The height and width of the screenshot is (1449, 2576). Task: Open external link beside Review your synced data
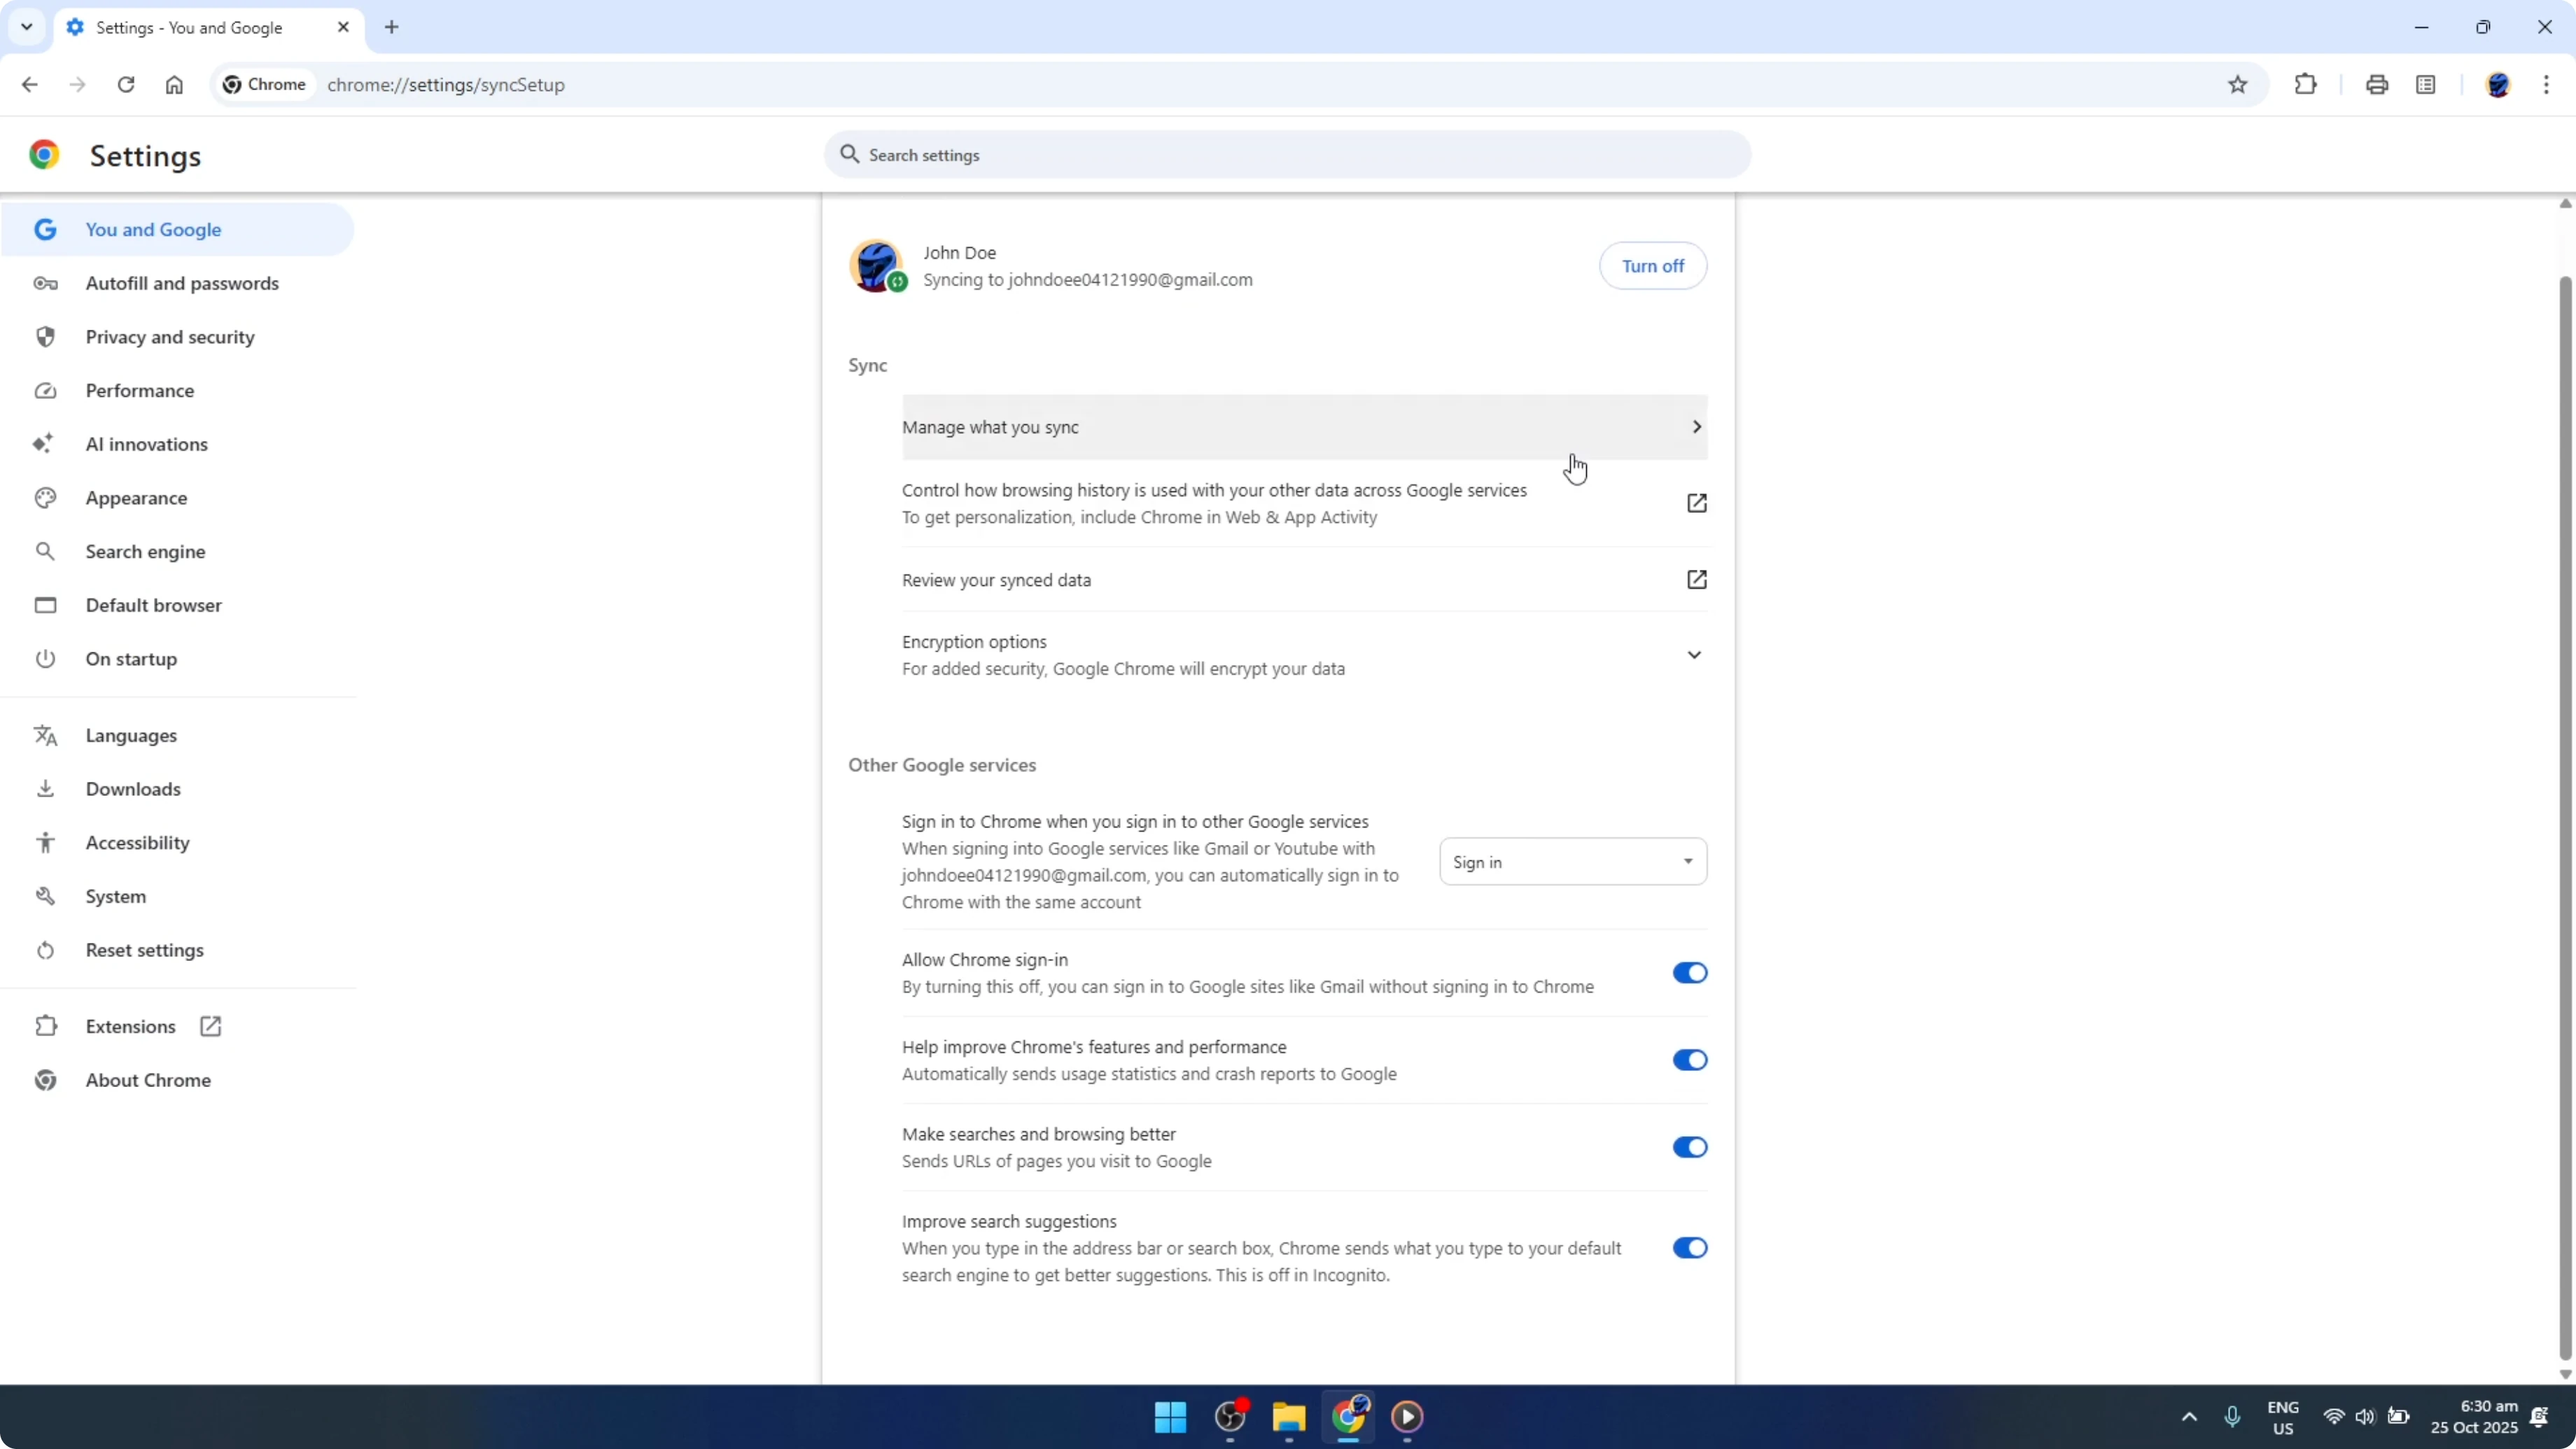tap(1696, 579)
